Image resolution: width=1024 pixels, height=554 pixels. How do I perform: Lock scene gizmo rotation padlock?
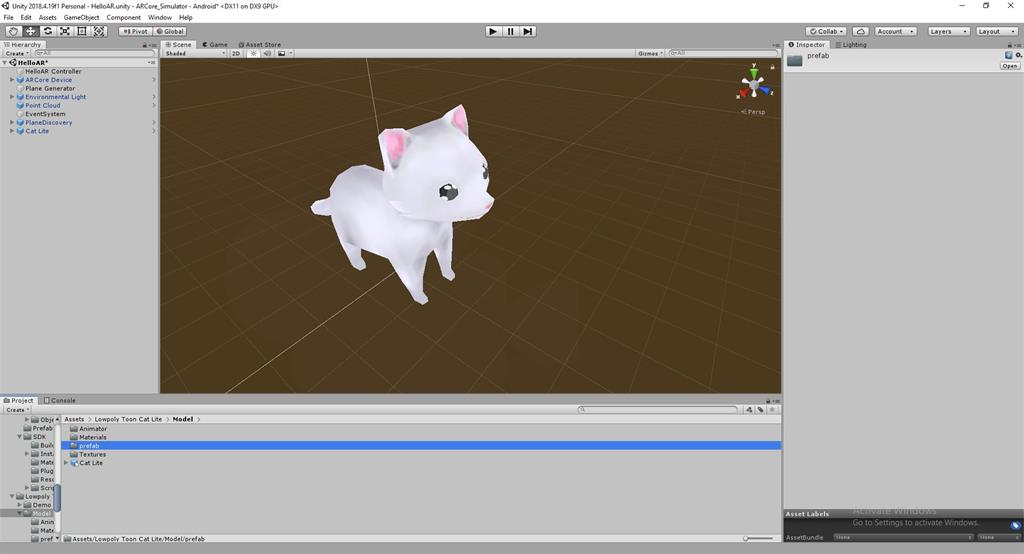pos(773,67)
